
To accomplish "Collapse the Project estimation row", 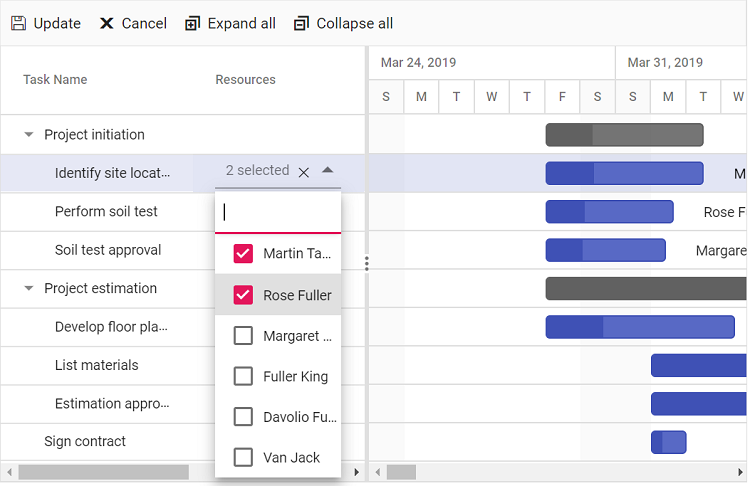I will tap(29, 288).
